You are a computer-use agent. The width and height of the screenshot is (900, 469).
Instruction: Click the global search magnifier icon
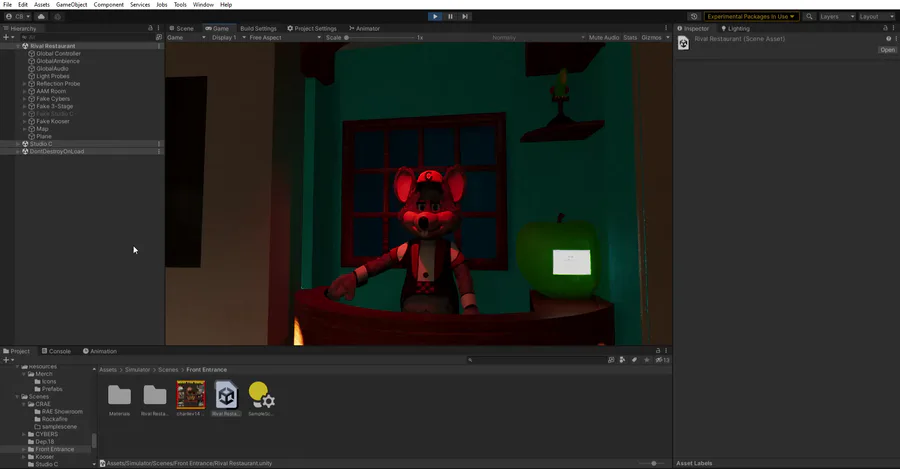[809, 17]
